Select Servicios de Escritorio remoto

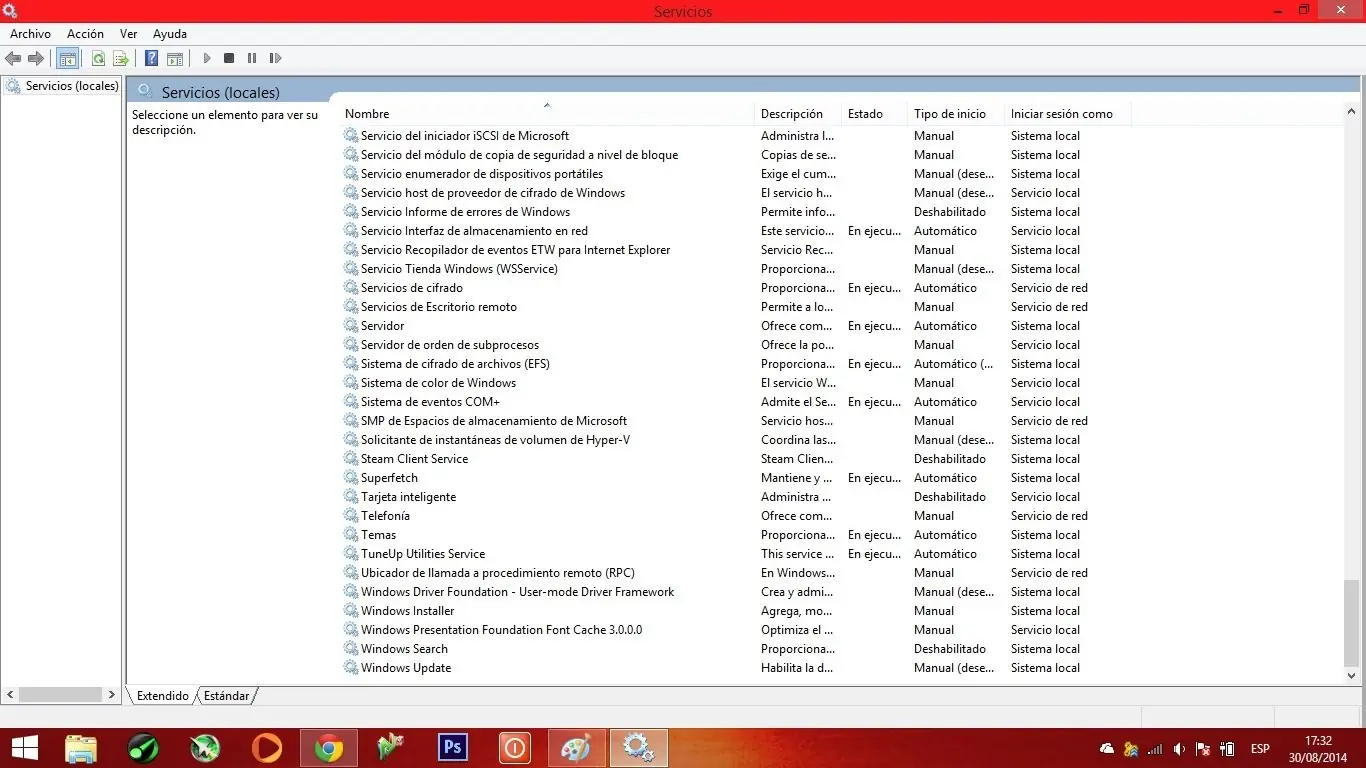point(736,307)
